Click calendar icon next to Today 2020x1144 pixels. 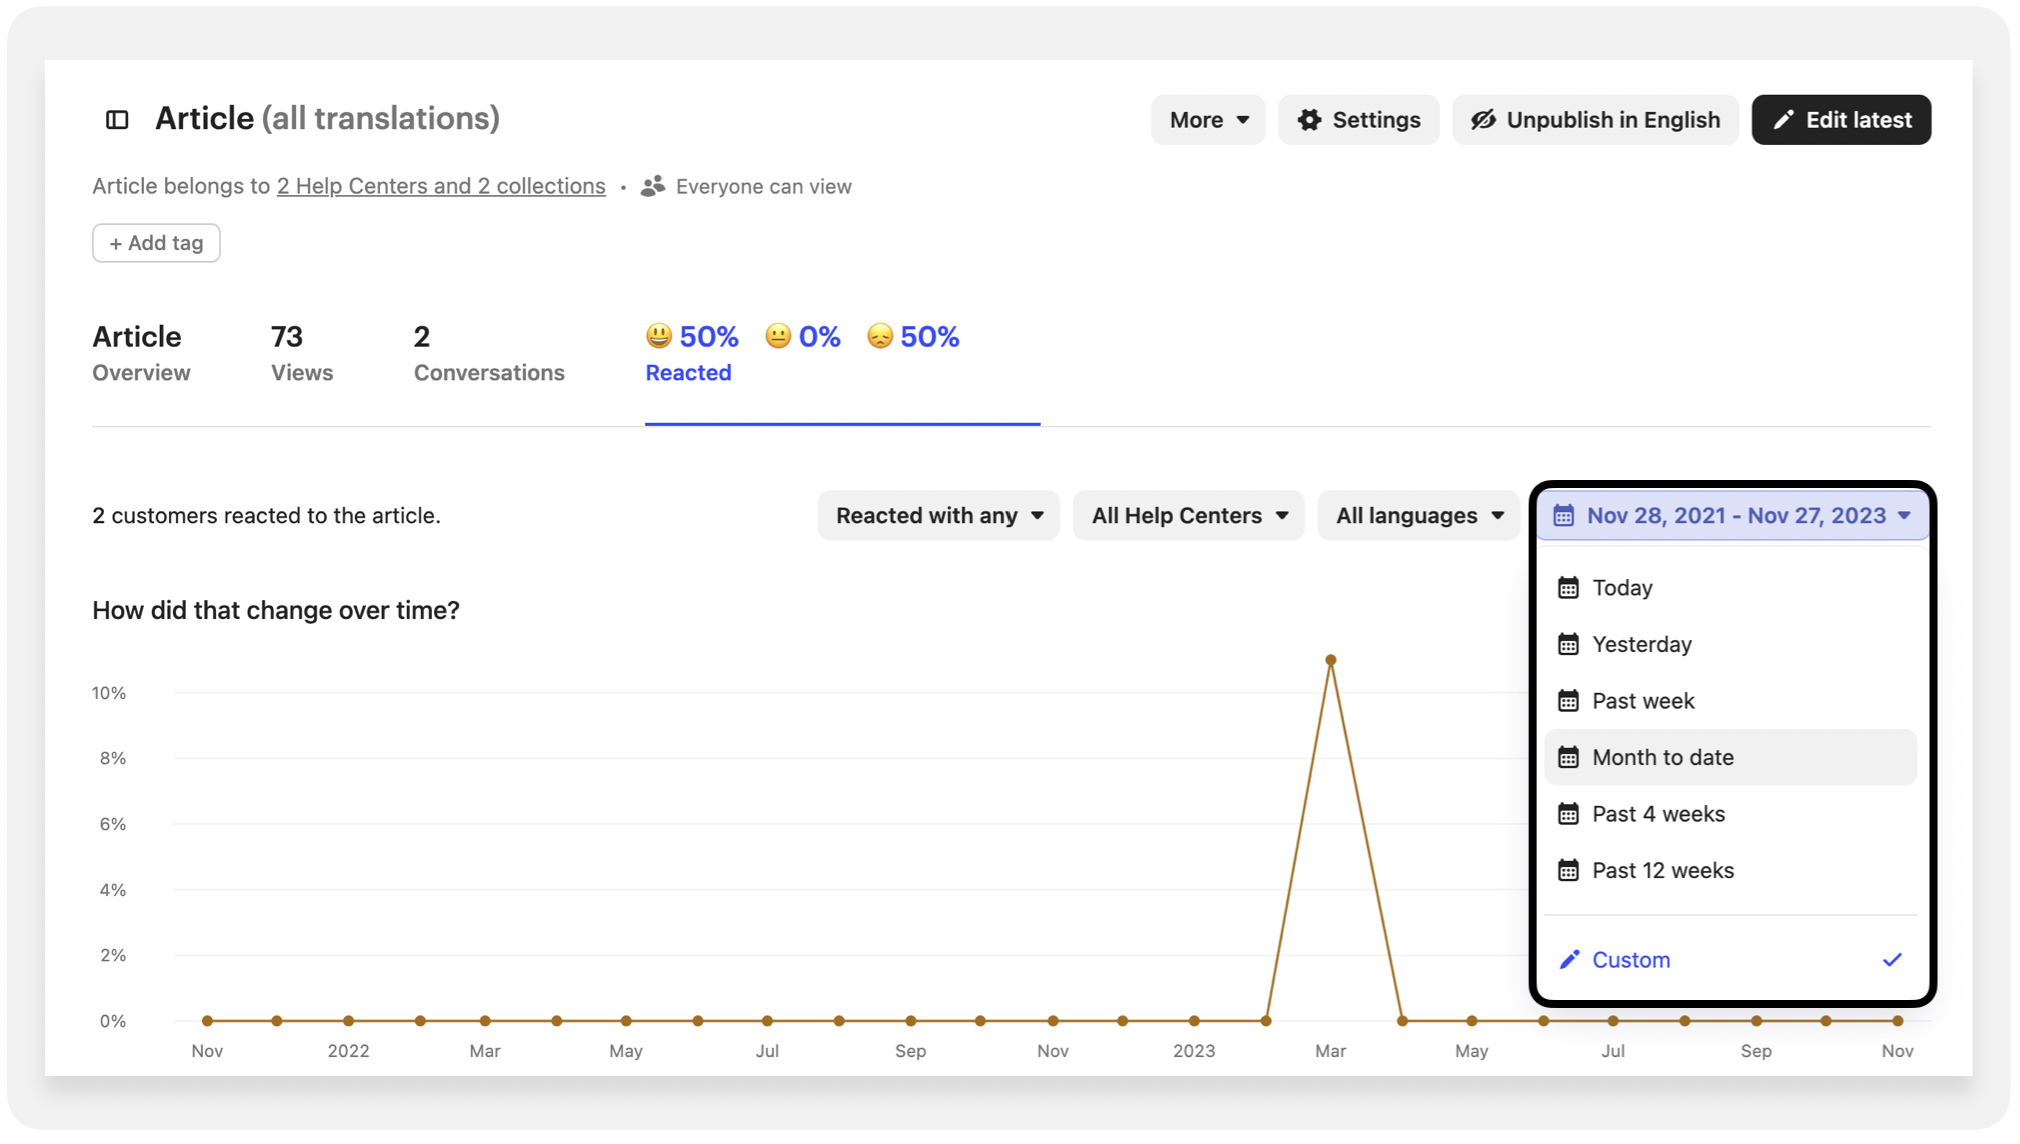1568,588
